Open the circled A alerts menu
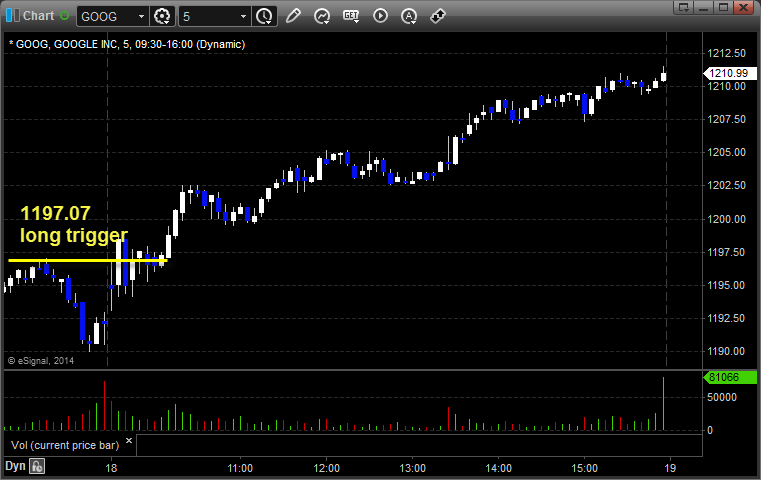 click(409, 16)
